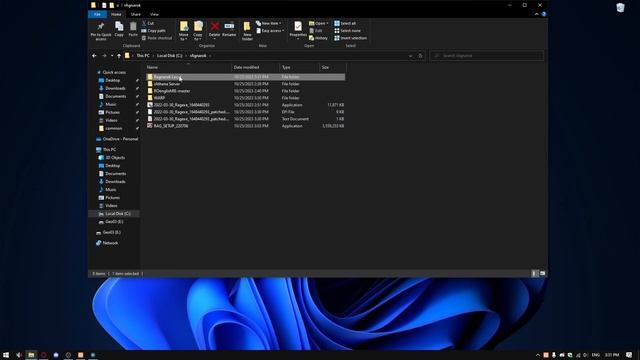The image size is (640, 360).
Task: Refresh the current folder view
Action: (x=420, y=56)
